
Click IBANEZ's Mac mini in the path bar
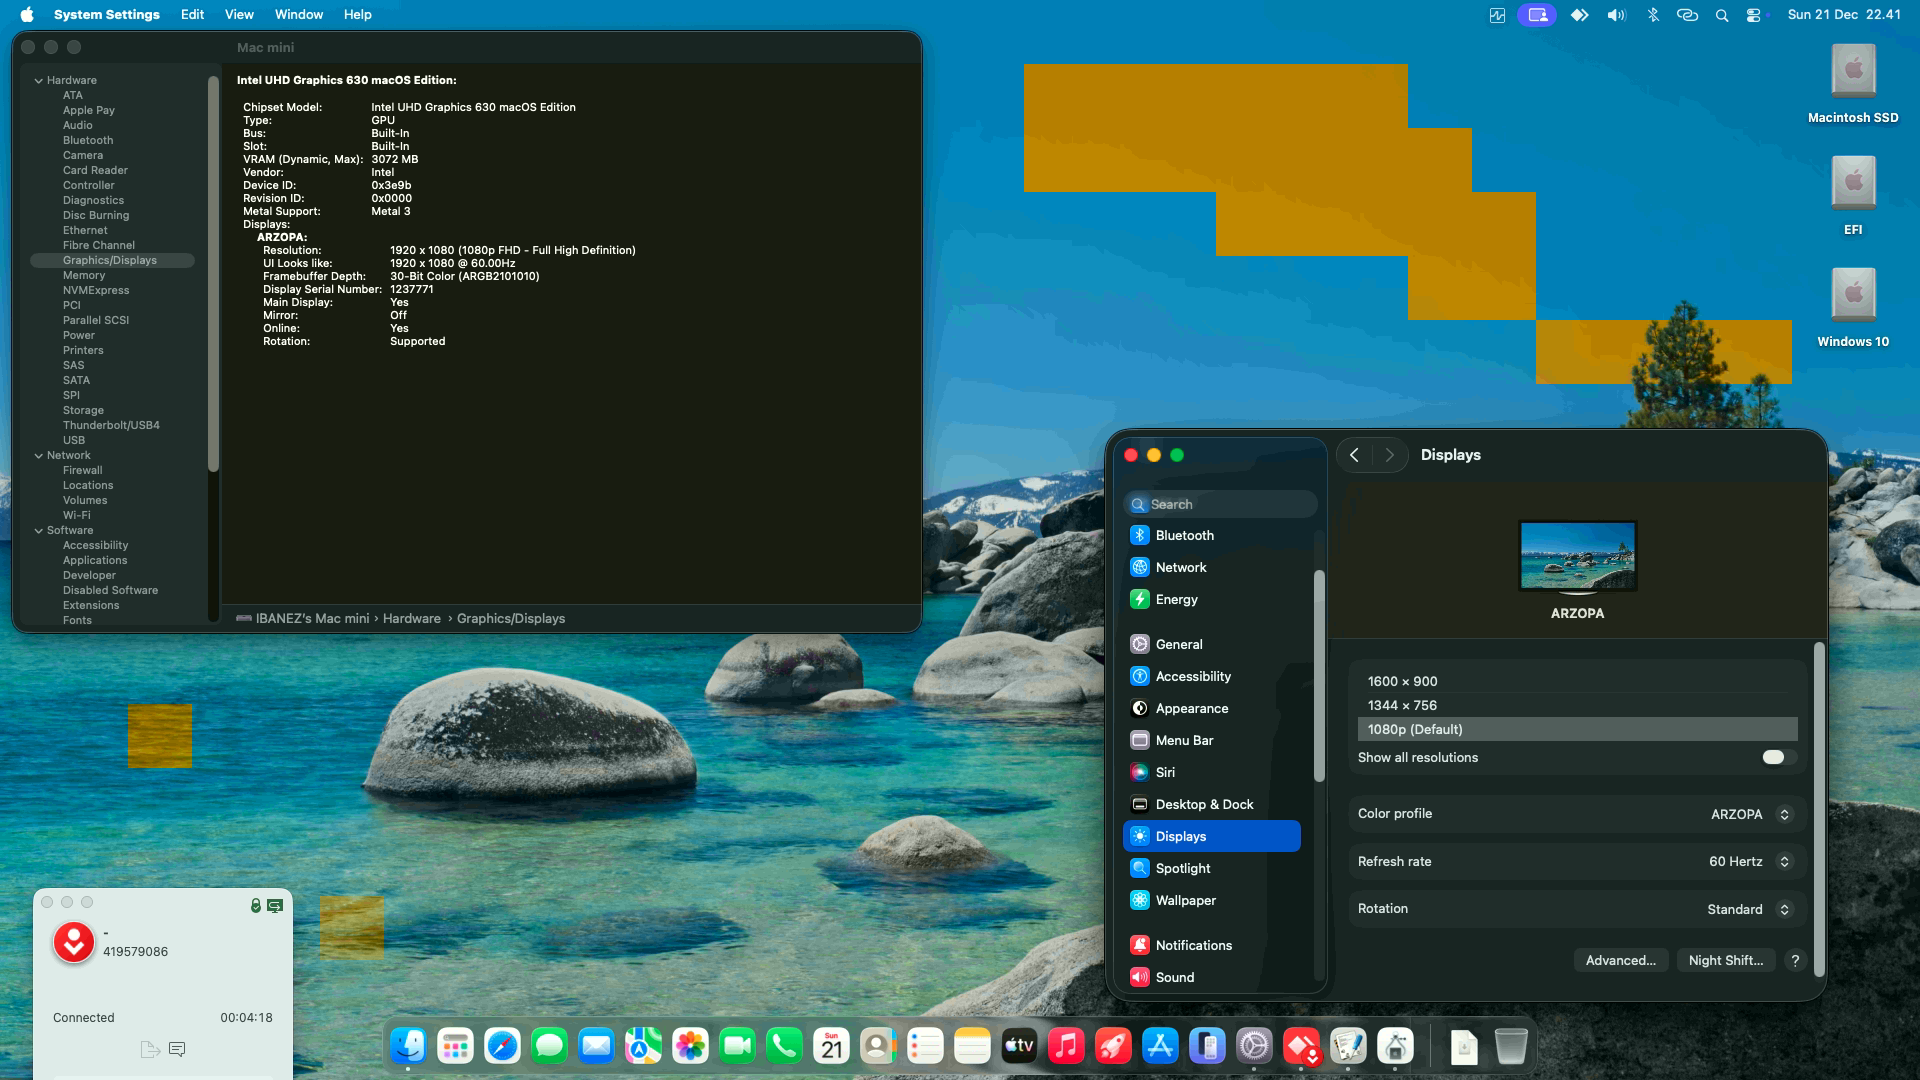(303, 619)
